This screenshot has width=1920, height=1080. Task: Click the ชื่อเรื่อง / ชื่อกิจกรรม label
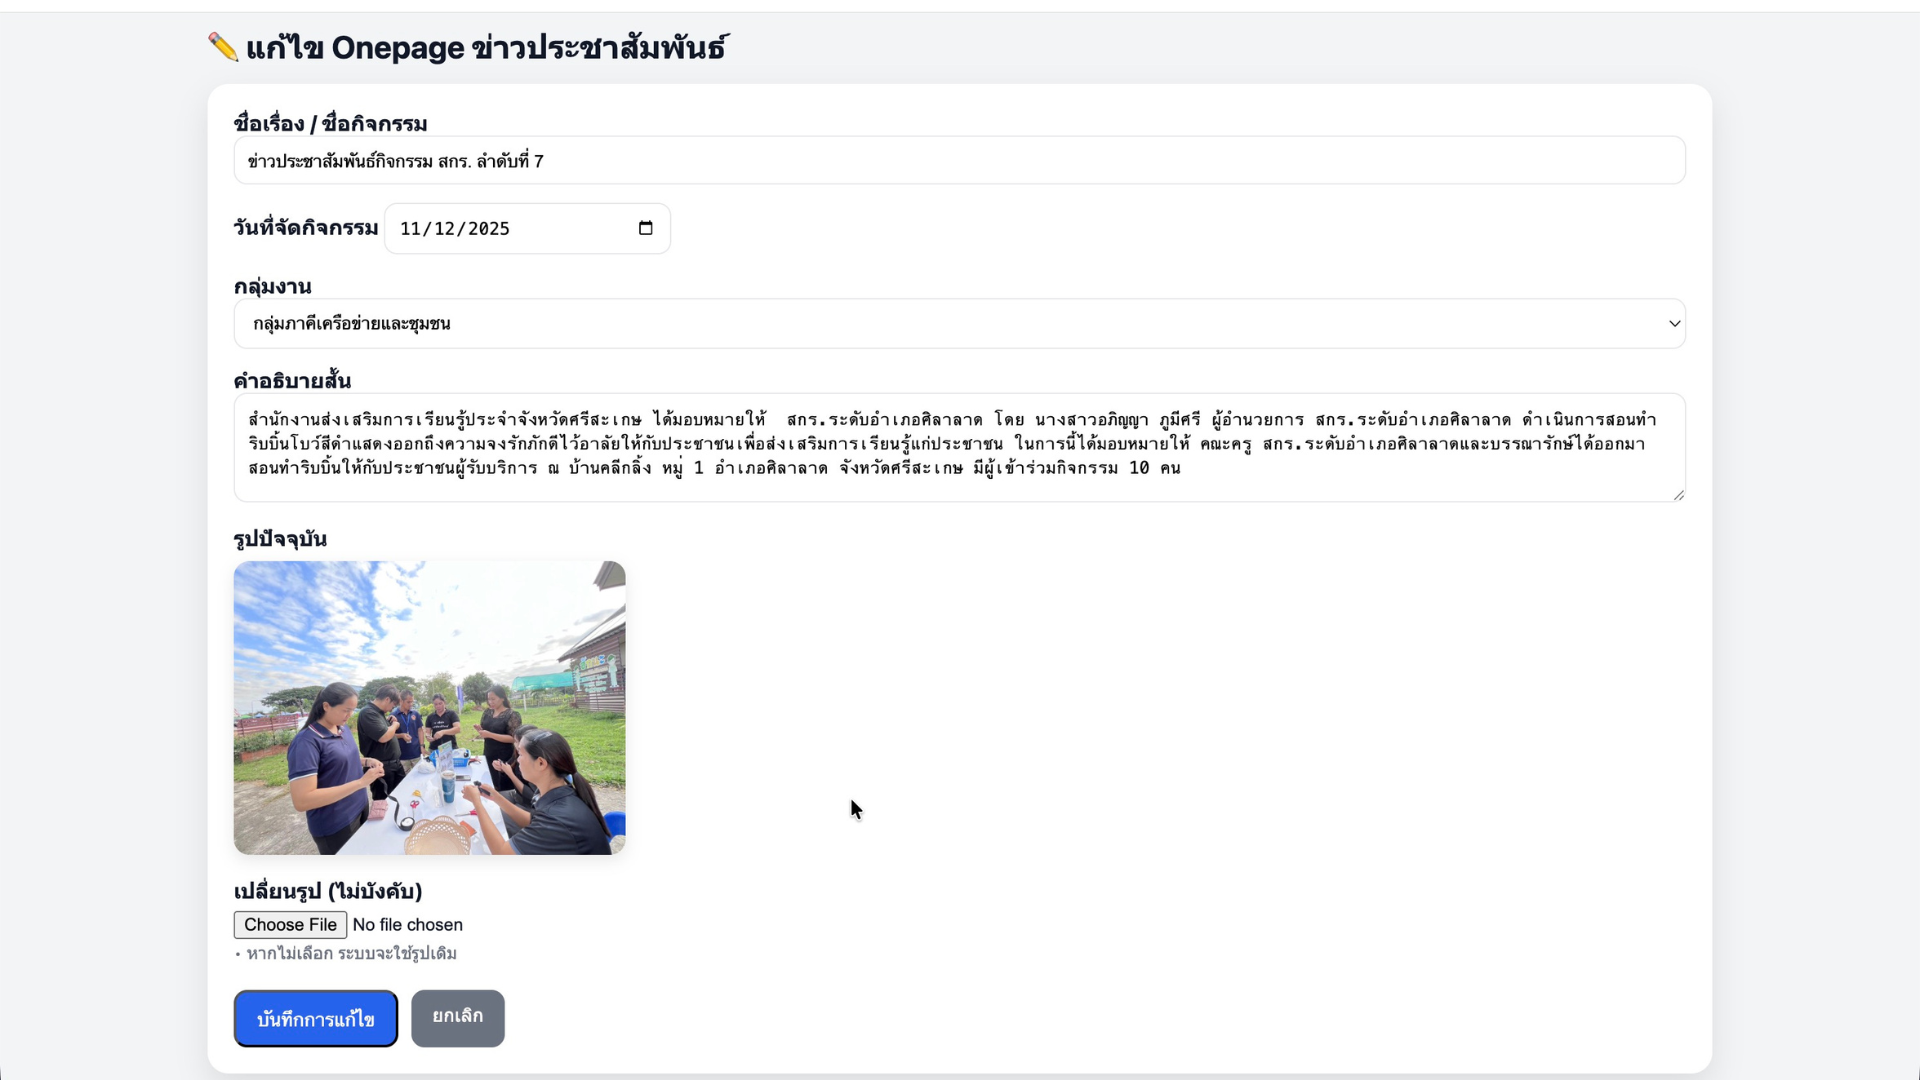coord(330,124)
